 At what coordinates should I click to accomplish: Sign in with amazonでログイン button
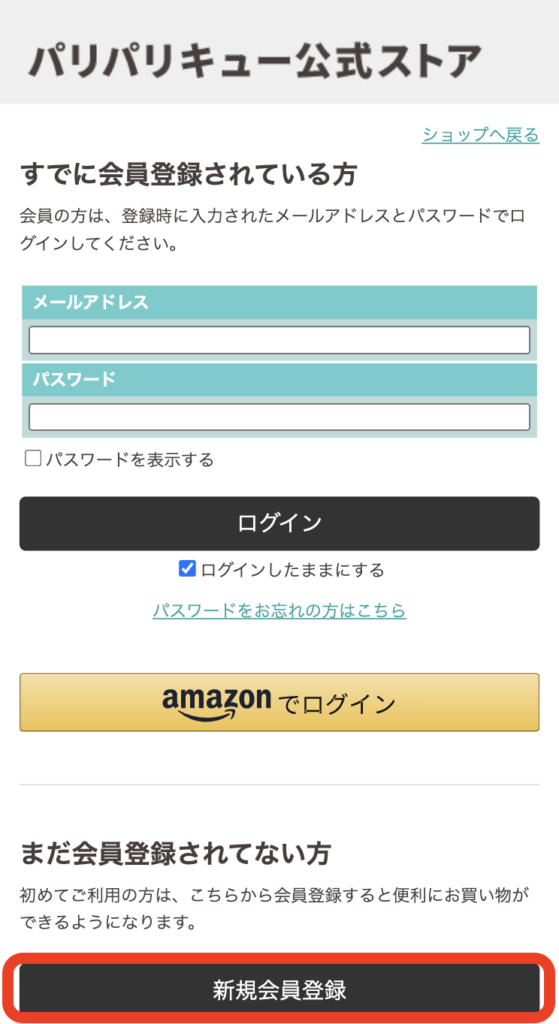click(x=280, y=703)
